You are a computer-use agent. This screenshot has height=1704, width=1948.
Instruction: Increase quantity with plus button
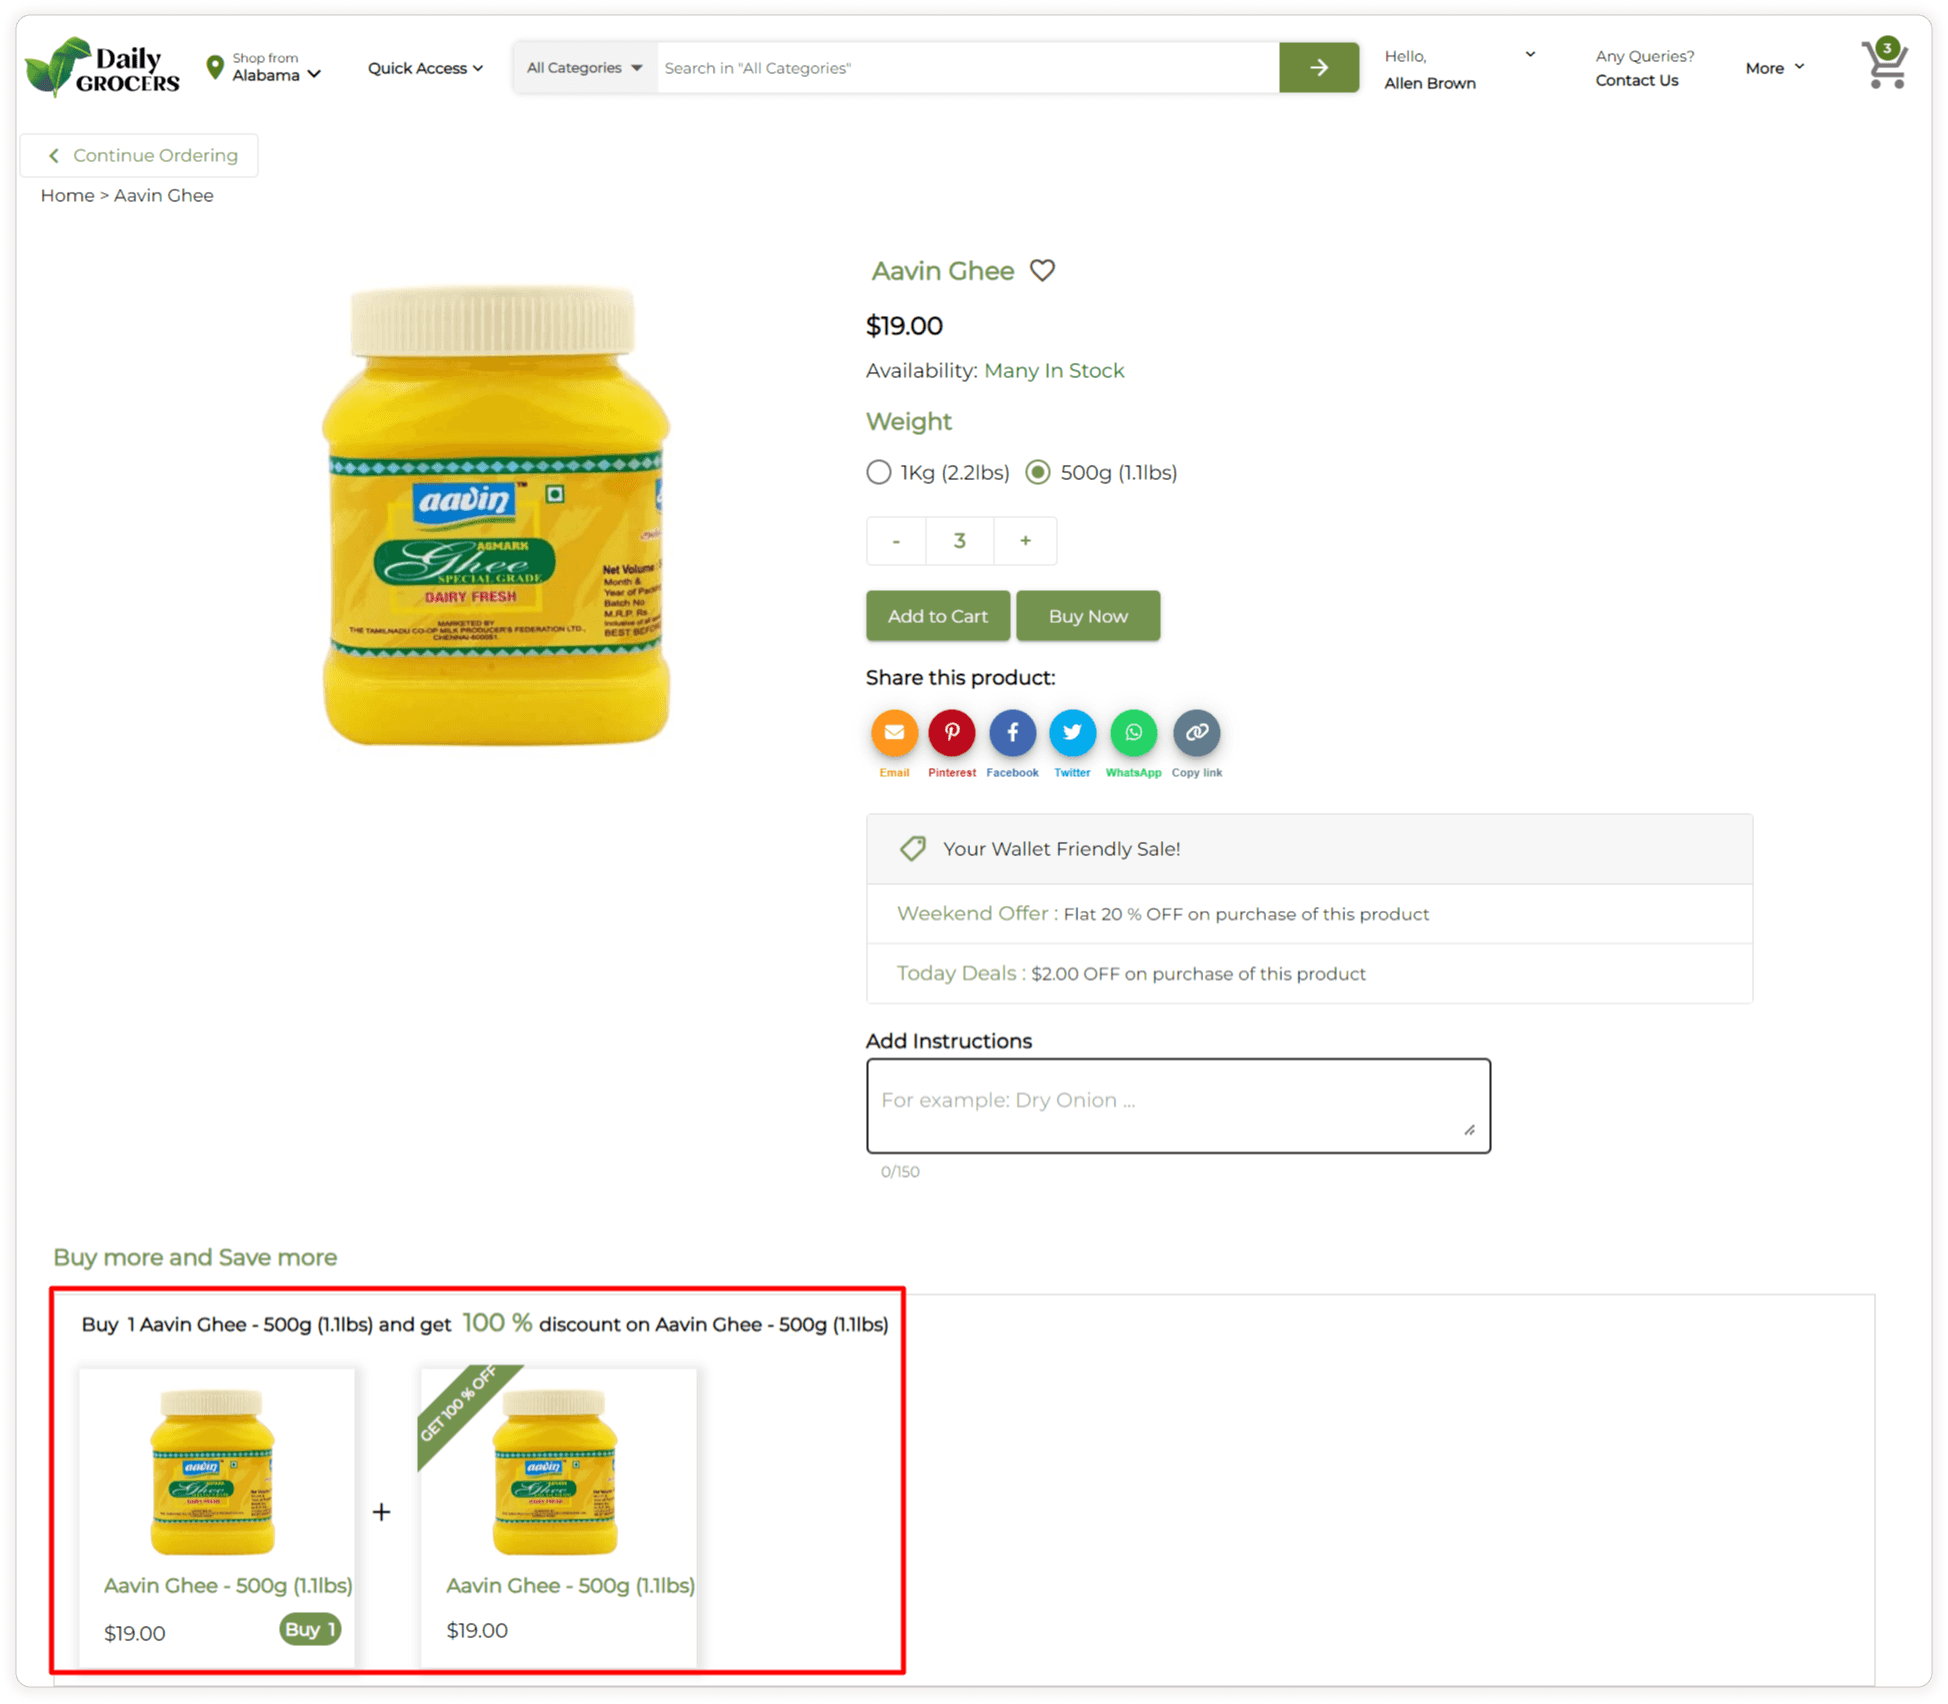1025,541
